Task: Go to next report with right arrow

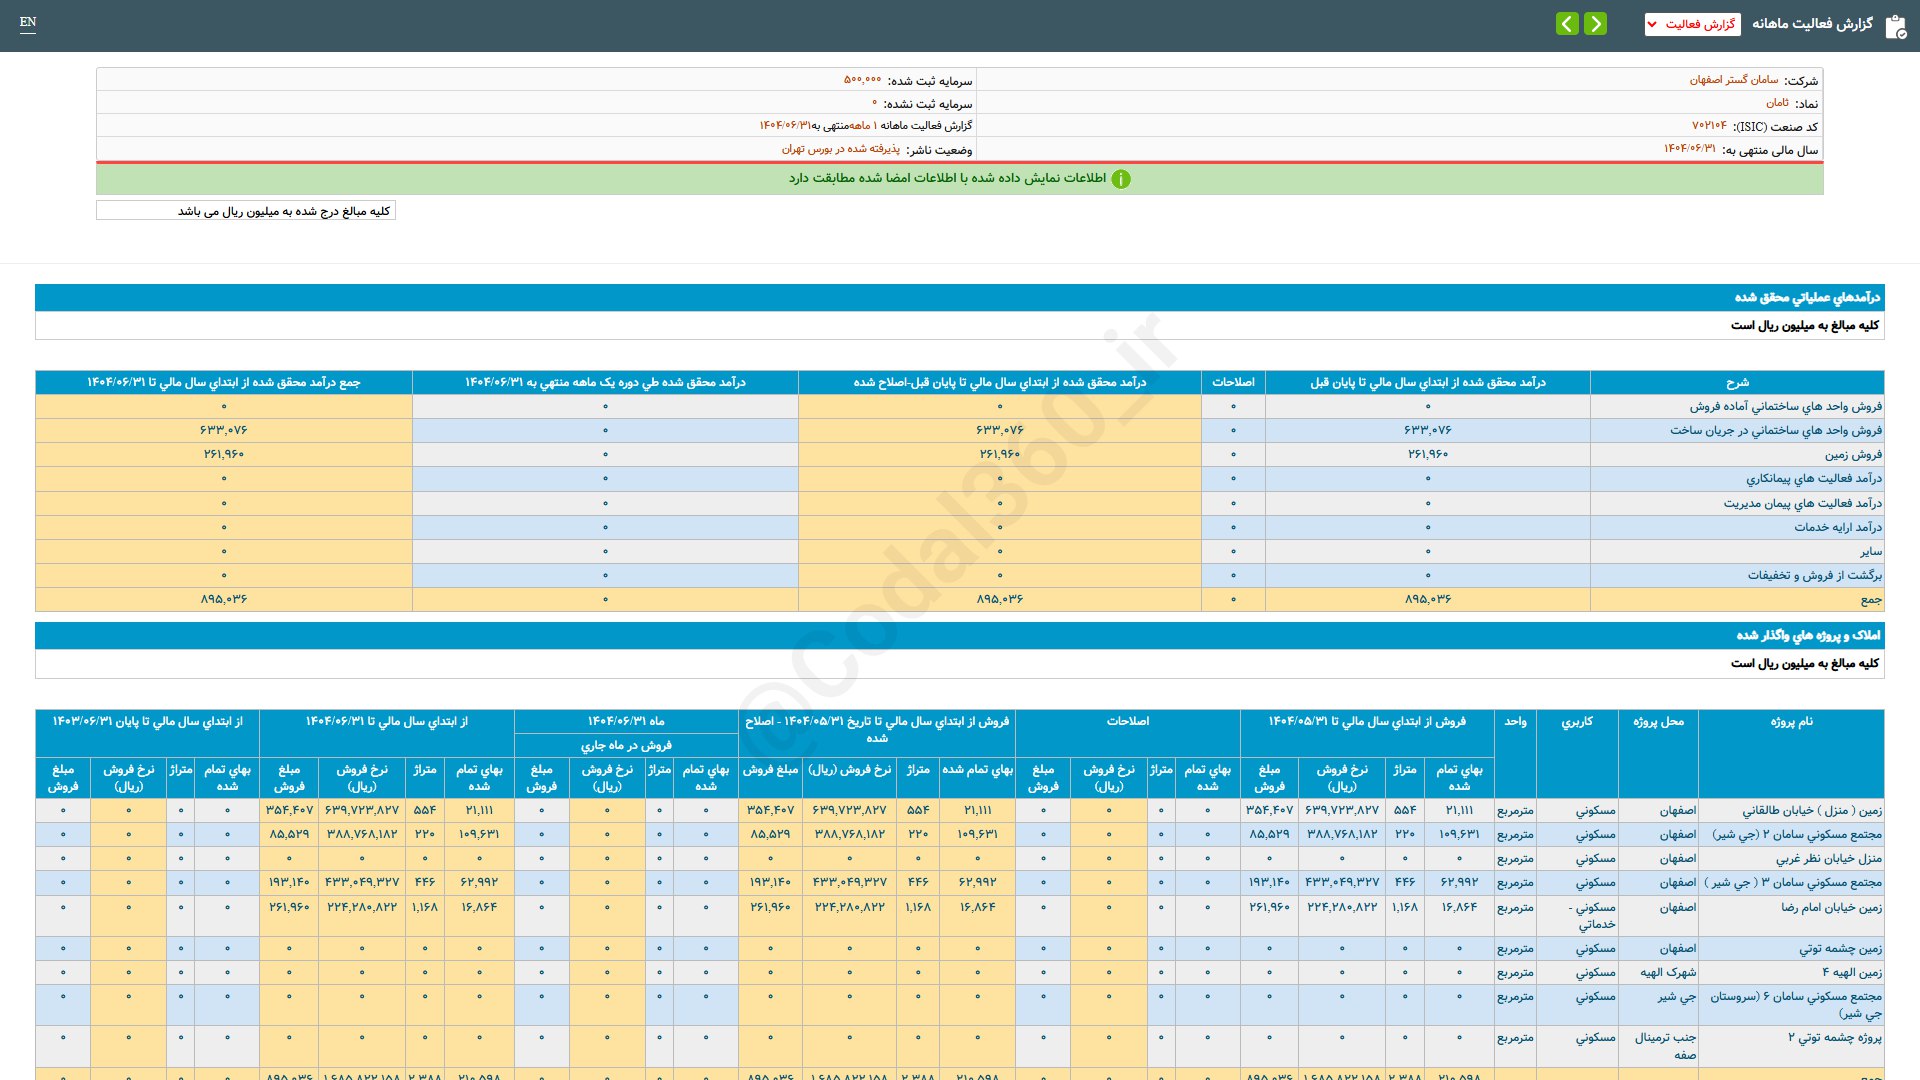Action: click(x=1596, y=24)
